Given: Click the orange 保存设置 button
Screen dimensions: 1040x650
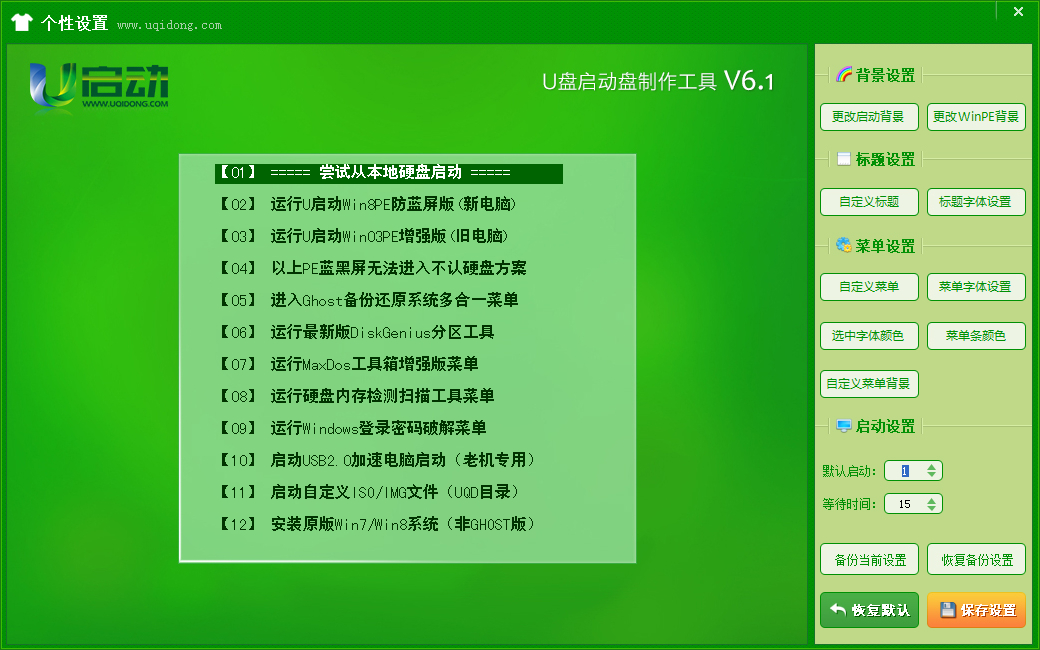Looking at the screenshot, I should click(x=976, y=610).
